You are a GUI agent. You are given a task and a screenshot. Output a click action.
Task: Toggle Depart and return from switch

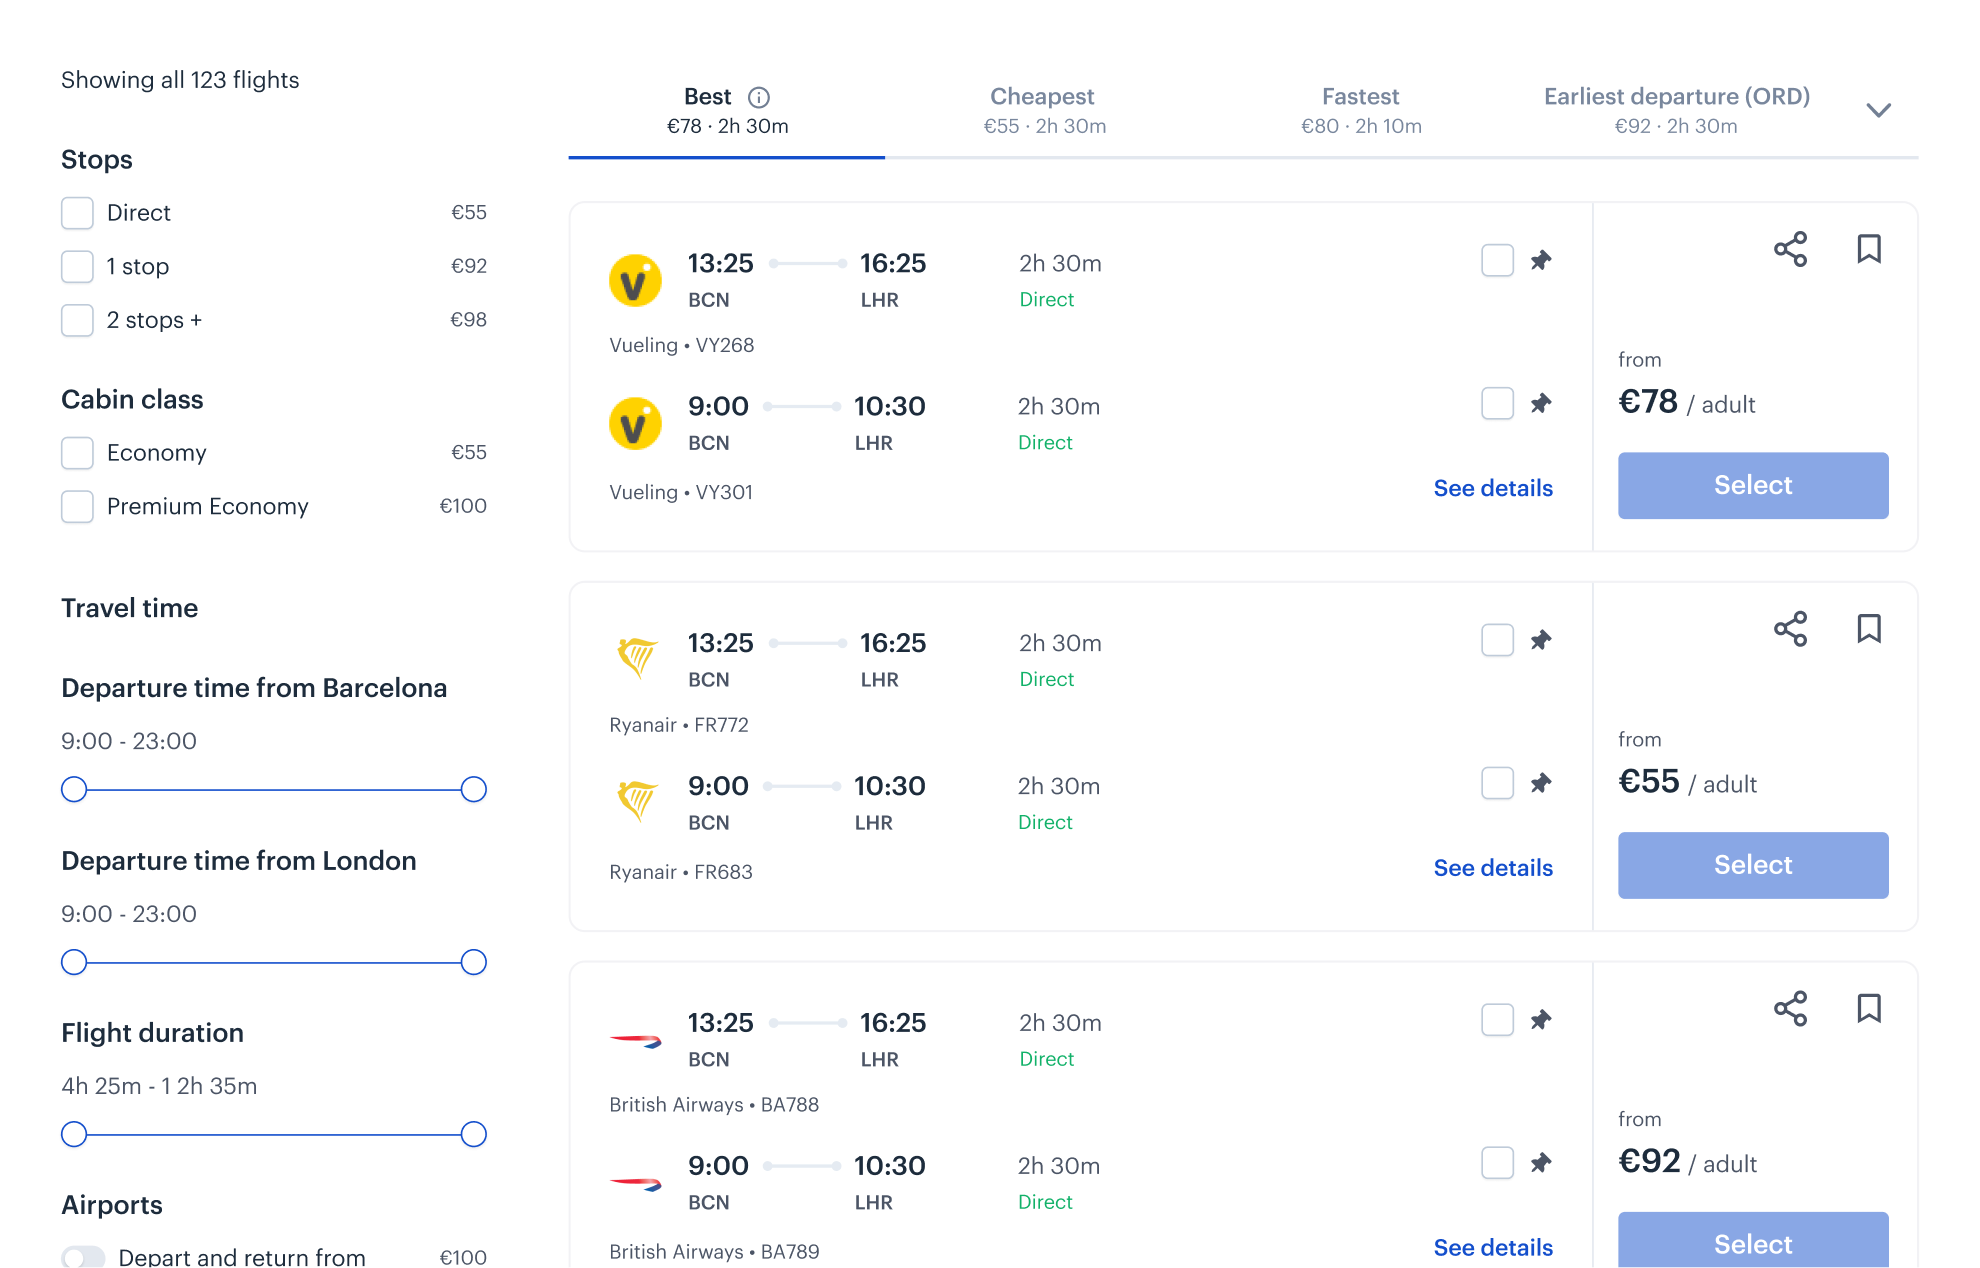tap(83, 1257)
